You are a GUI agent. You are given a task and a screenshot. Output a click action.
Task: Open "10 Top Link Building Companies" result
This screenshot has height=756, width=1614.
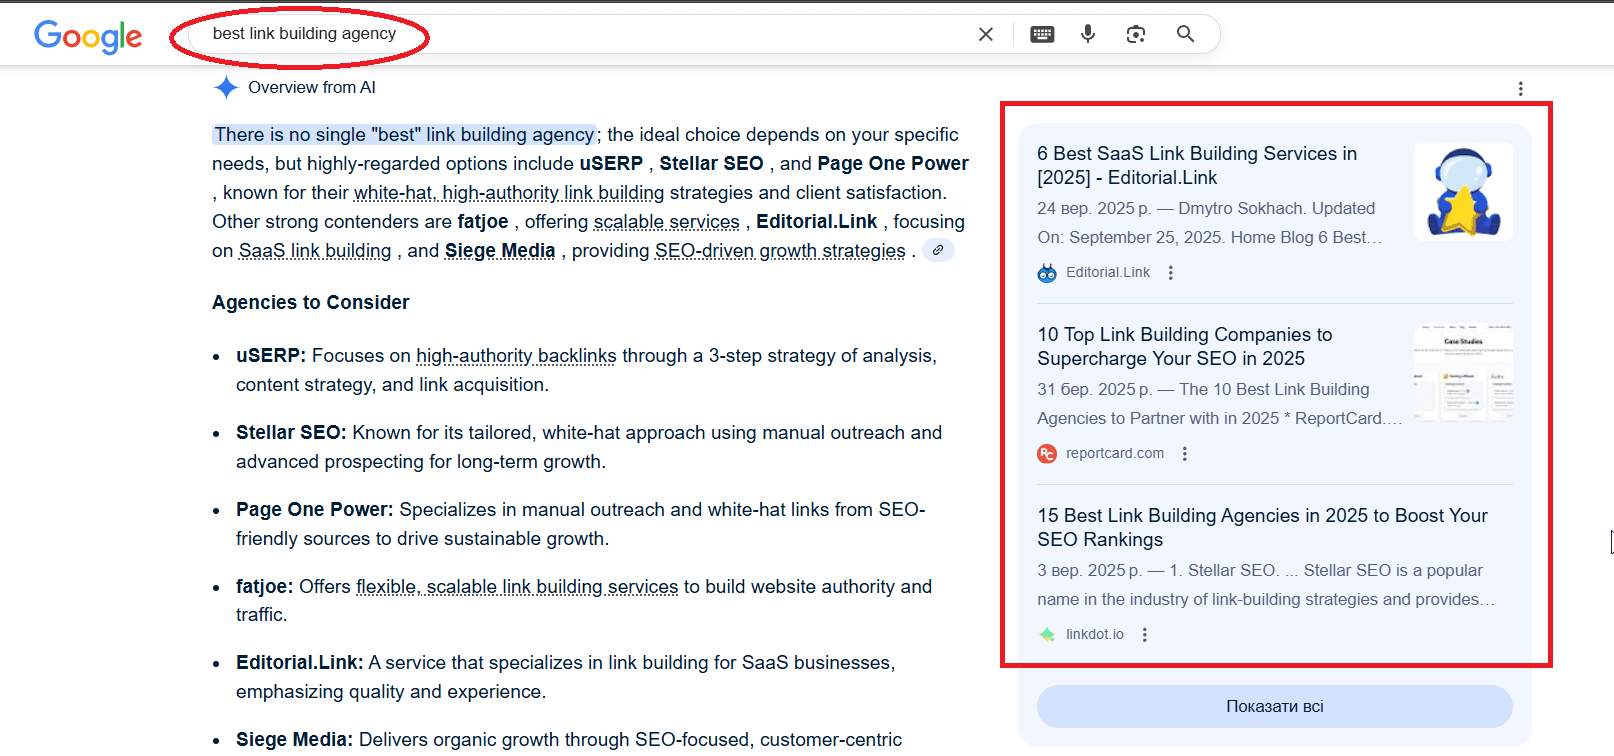point(1184,346)
